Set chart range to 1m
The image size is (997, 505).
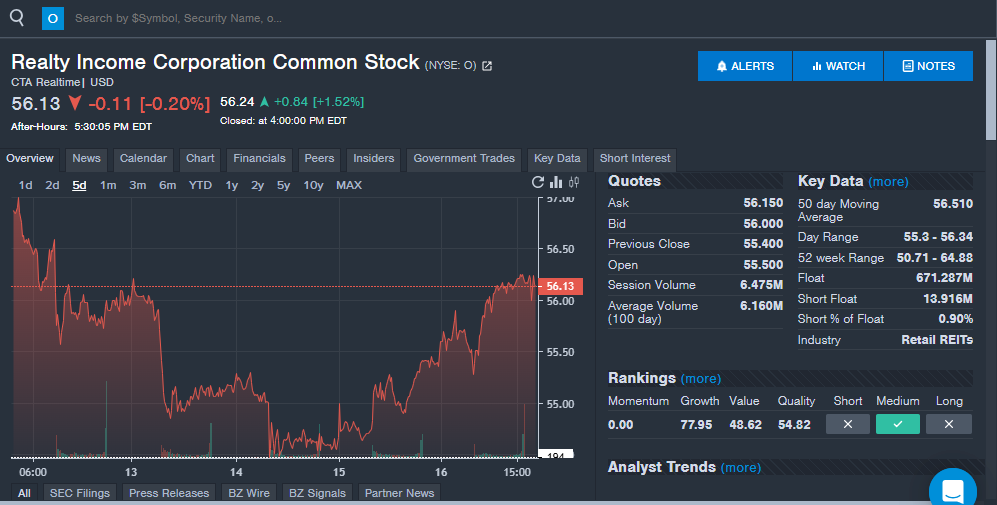pyautogui.click(x=108, y=185)
